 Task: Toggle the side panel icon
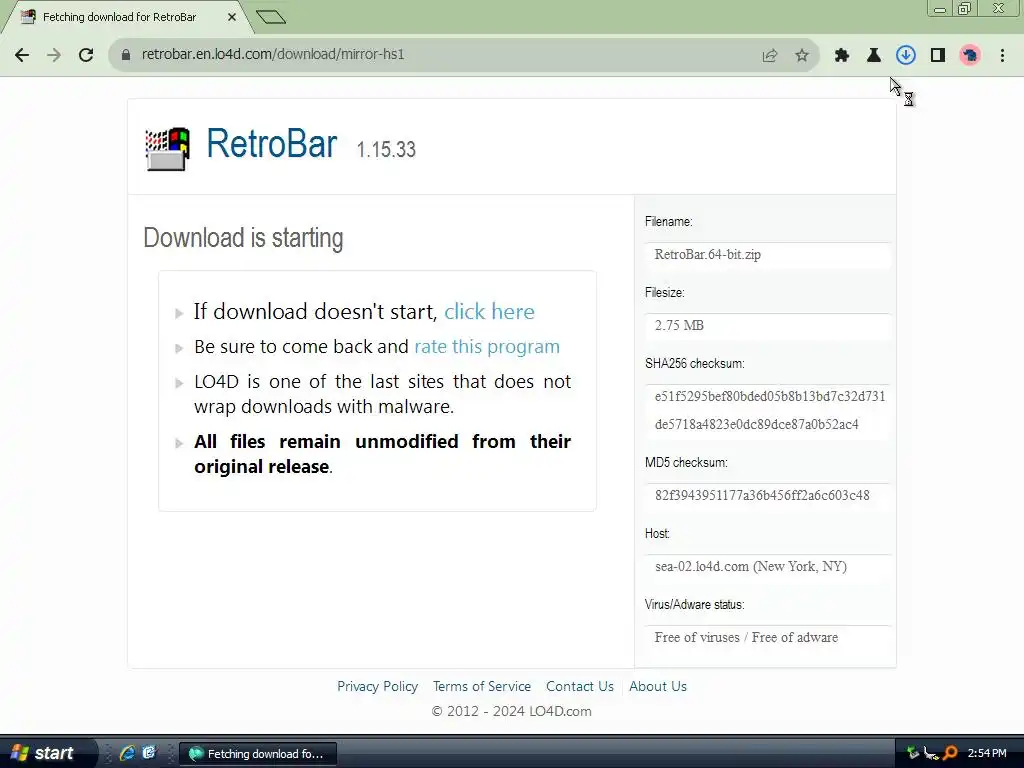pyautogui.click(x=938, y=56)
